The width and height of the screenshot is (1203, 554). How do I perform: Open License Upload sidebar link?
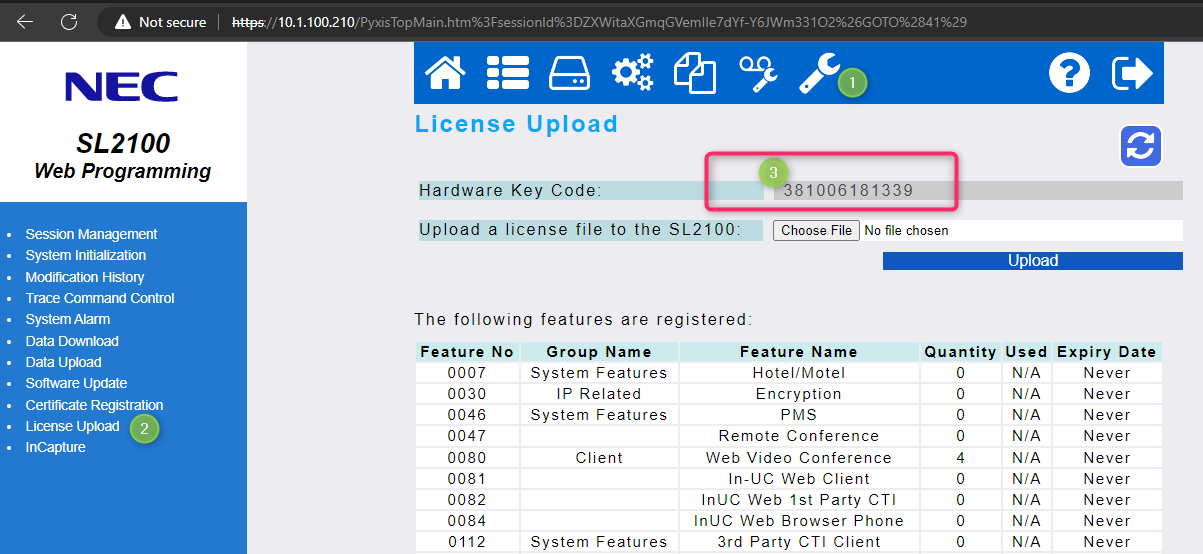(x=72, y=426)
